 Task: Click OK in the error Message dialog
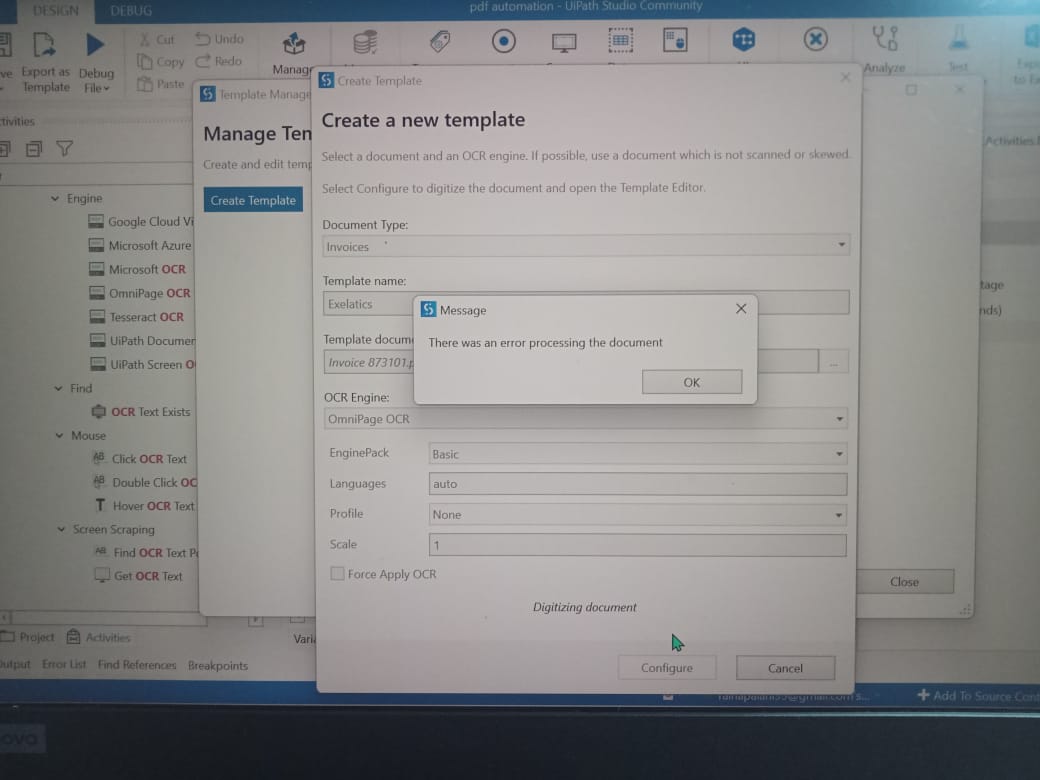coord(691,382)
